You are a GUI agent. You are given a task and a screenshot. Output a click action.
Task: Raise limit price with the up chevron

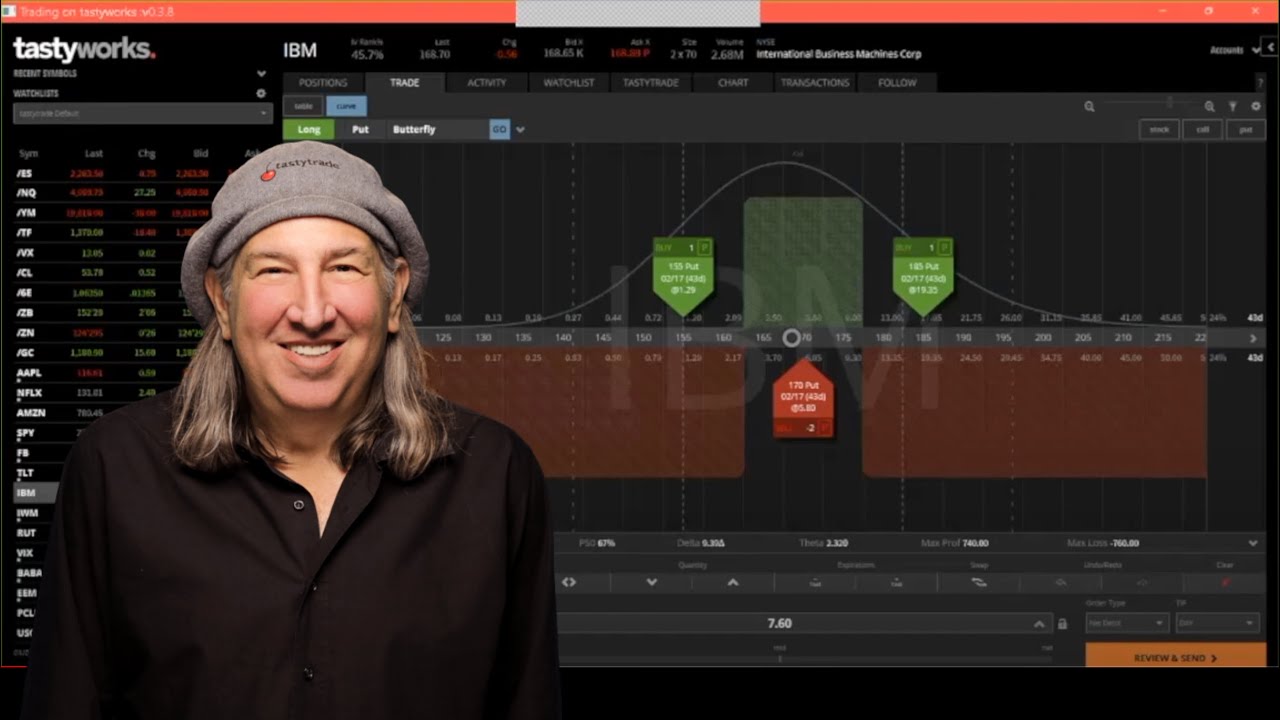(1040, 624)
